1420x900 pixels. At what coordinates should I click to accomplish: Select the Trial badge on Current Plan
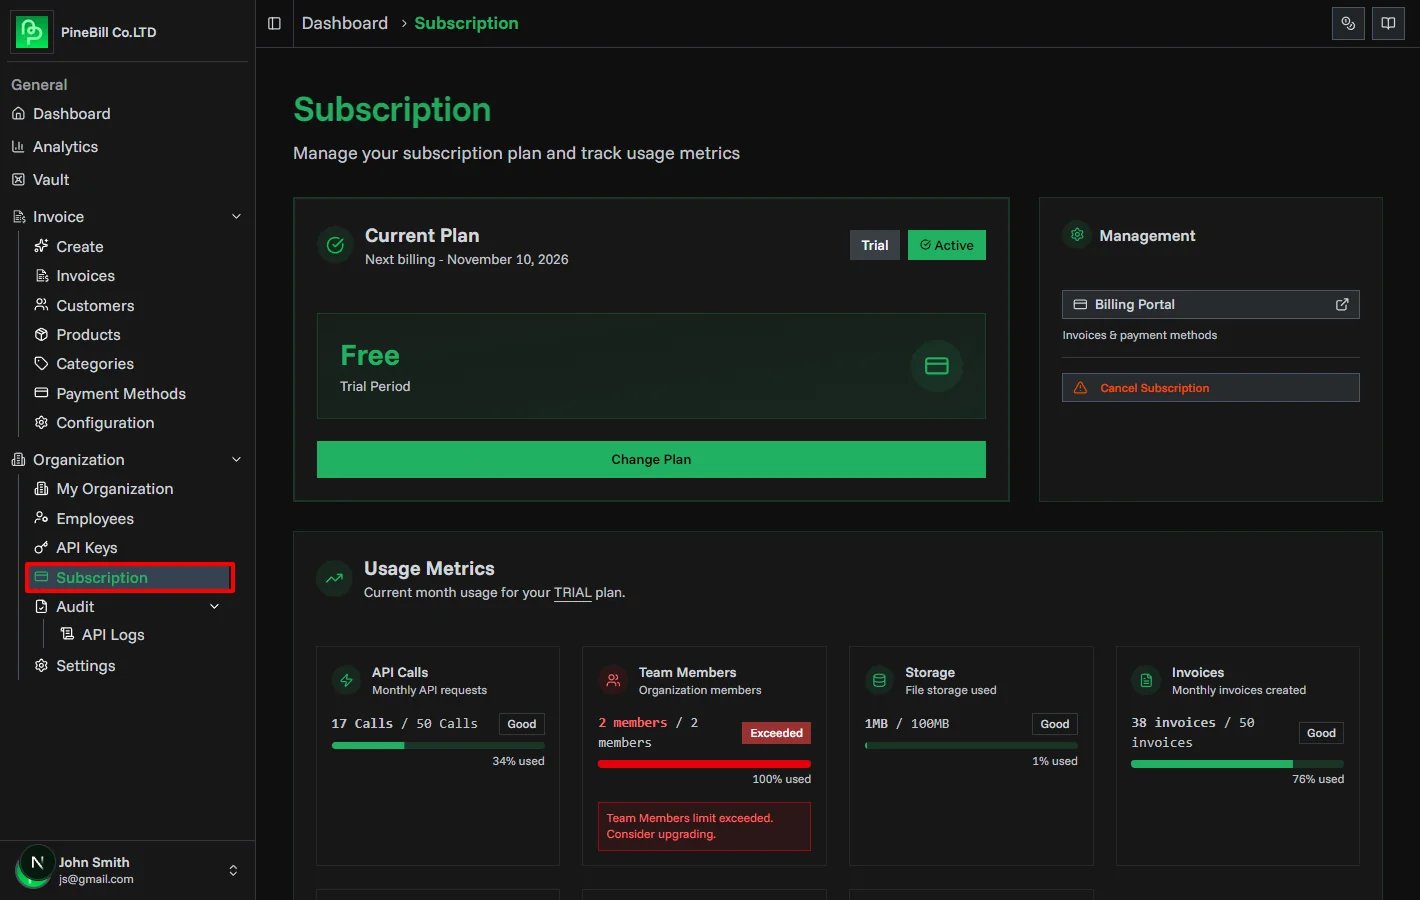pyautogui.click(x=874, y=244)
